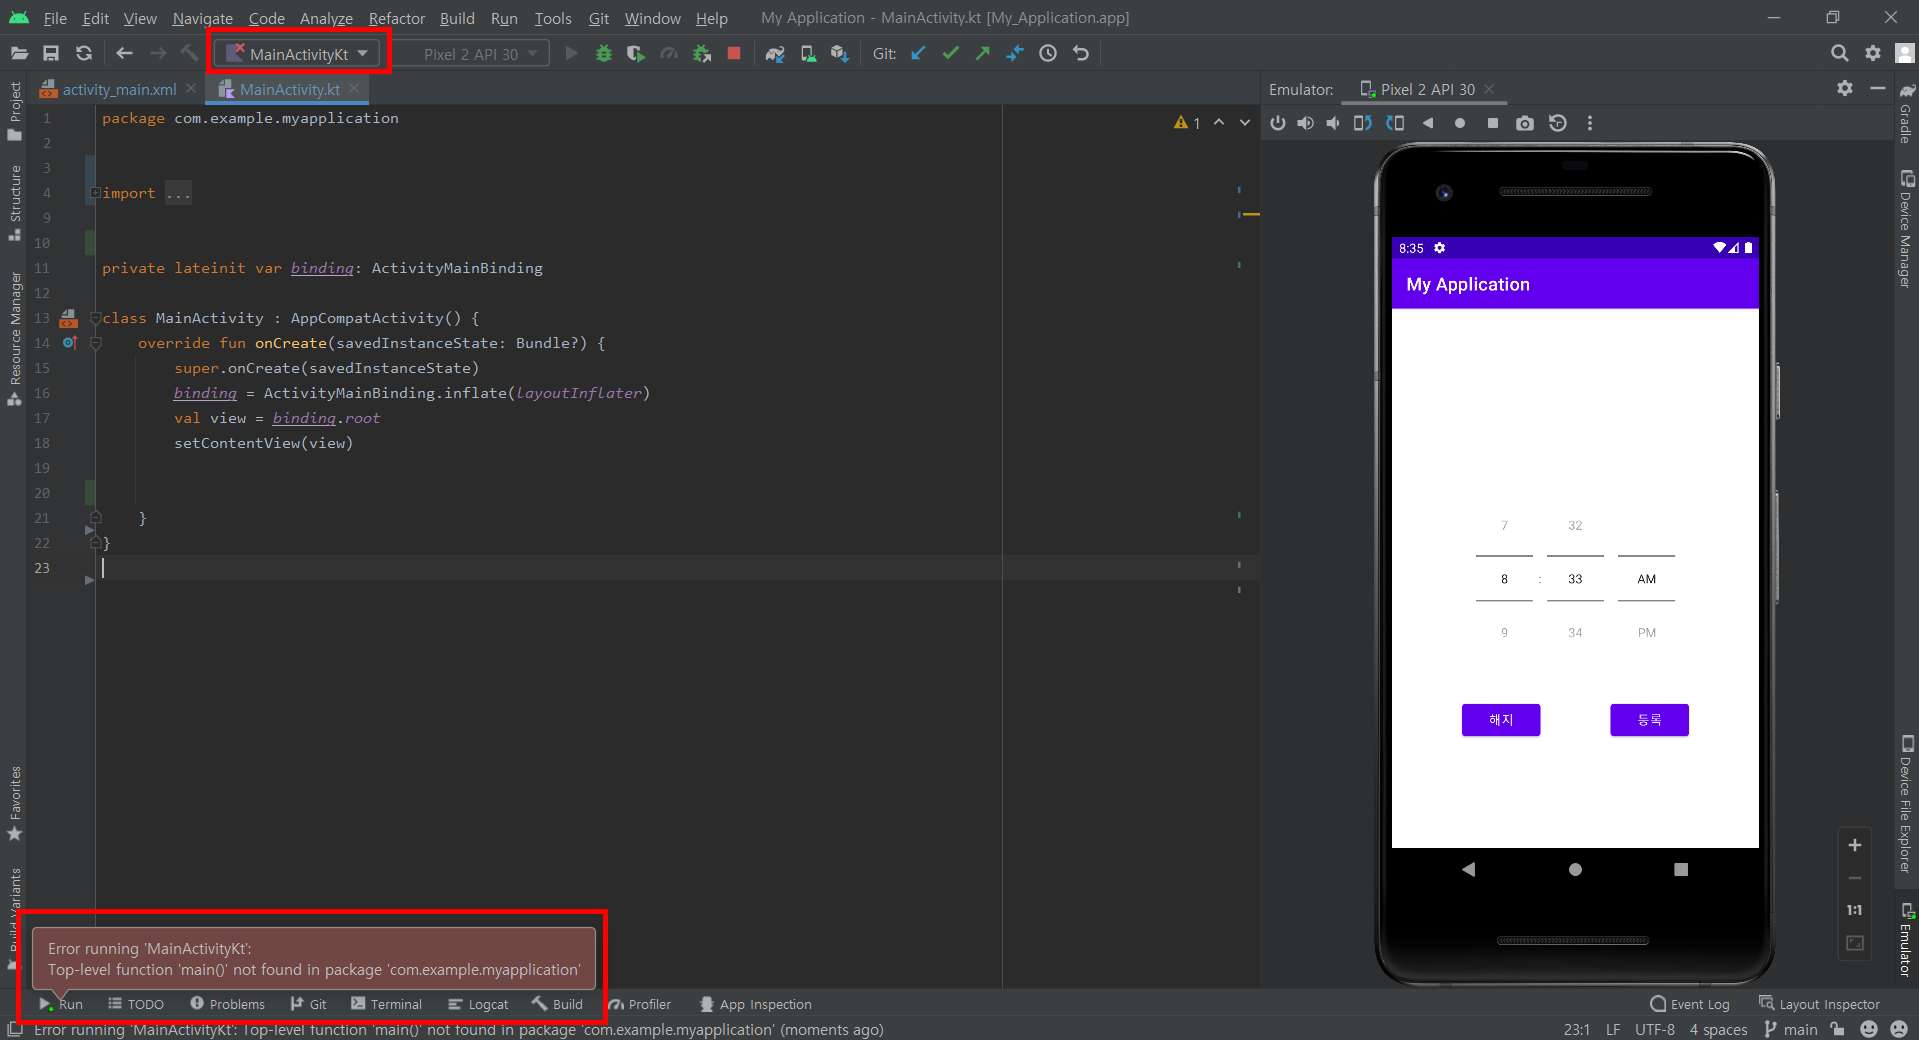The height and width of the screenshot is (1040, 1919).
Task: Rotate emulator left icon
Action: 1363,123
